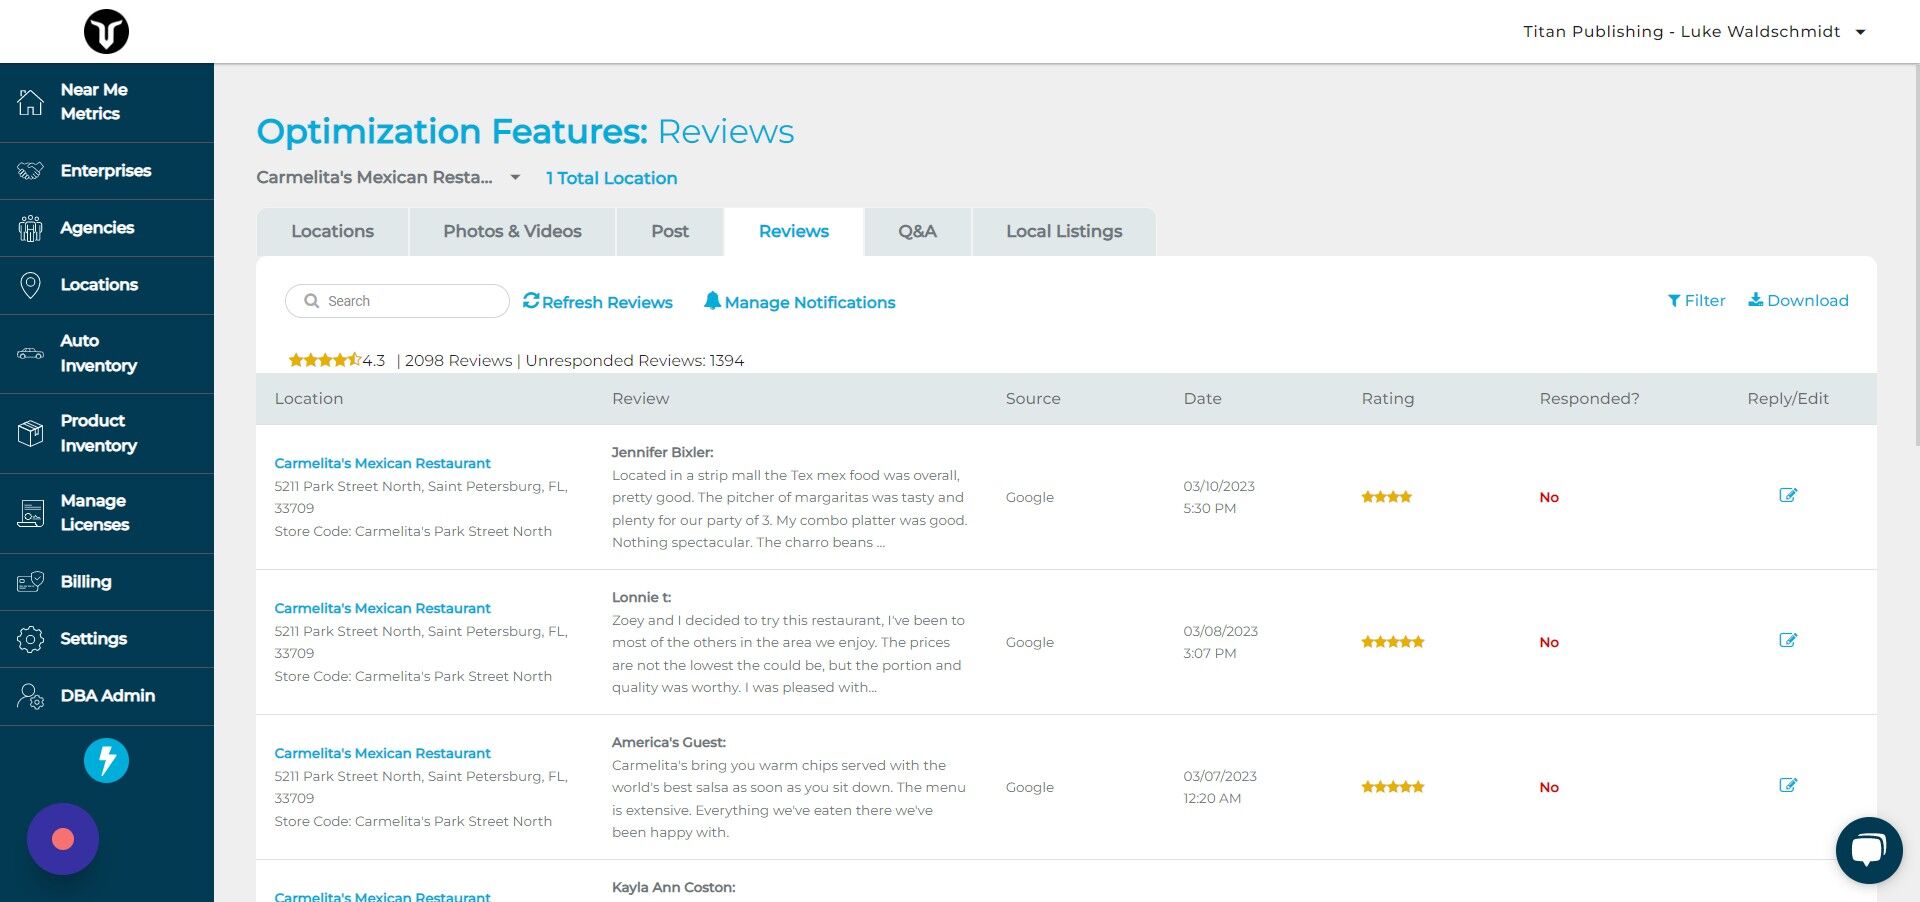Open Product Inventory menu item
This screenshot has height=902, width=1920.
pyautogui.click(x=107, y=433)
